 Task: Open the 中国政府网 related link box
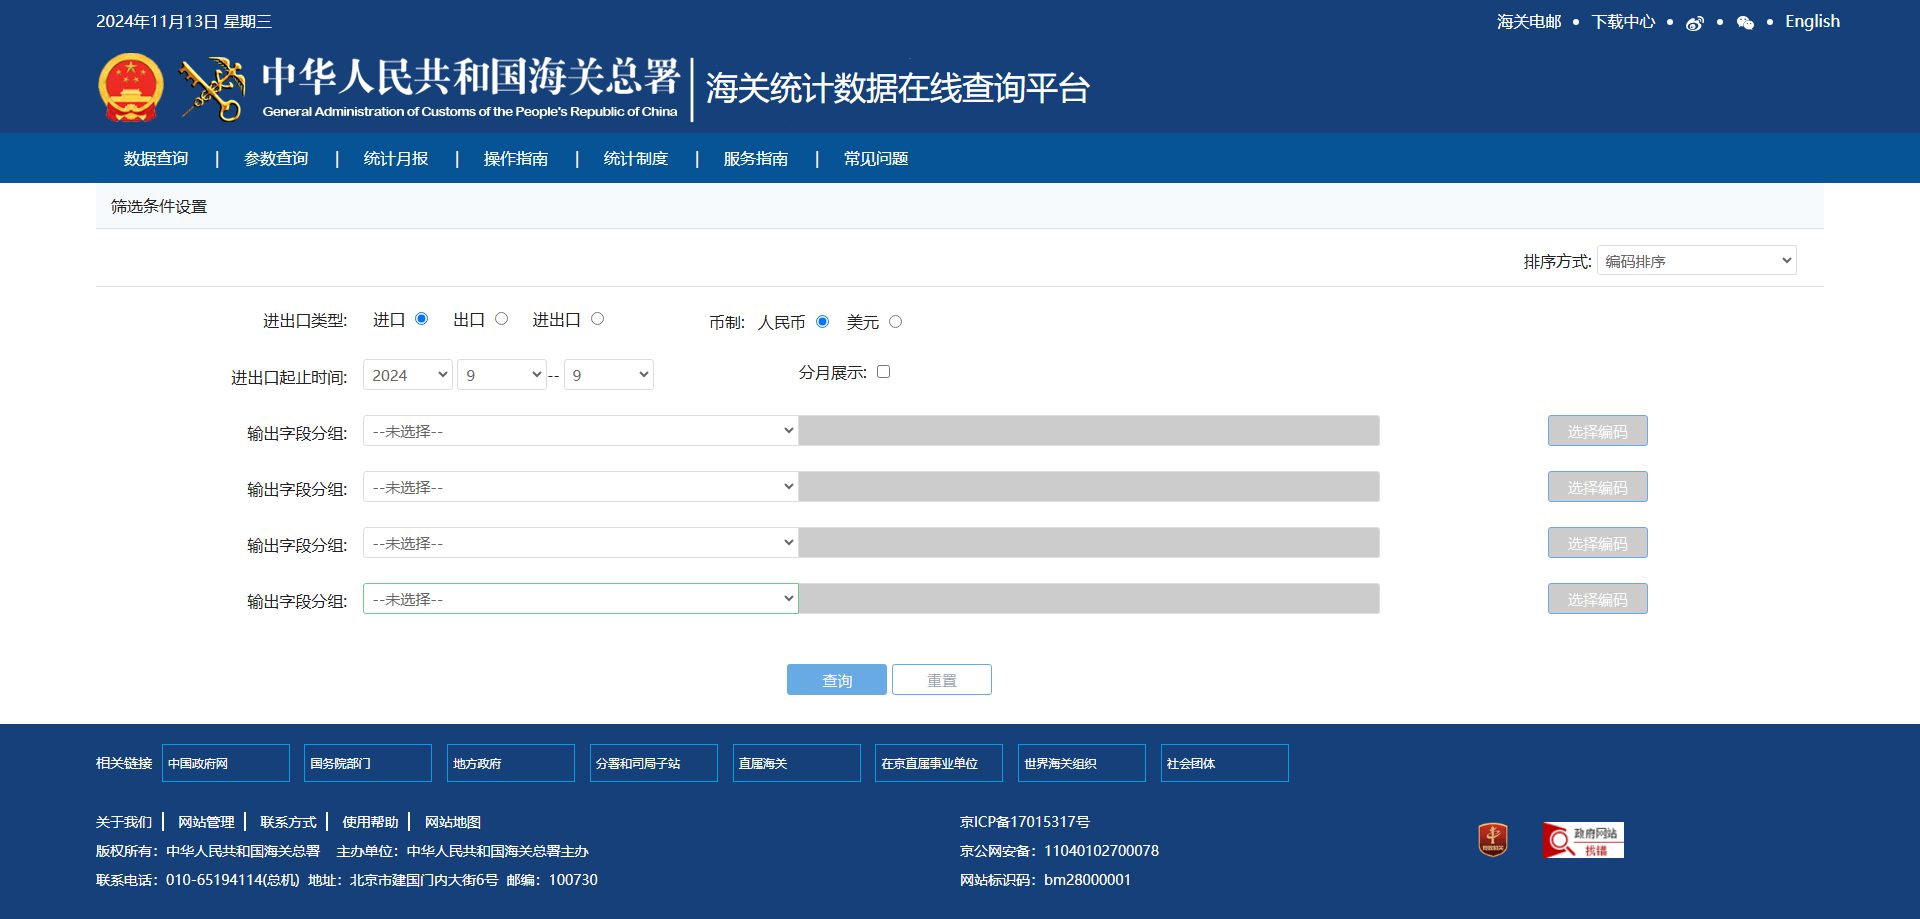tap(226, 763)
